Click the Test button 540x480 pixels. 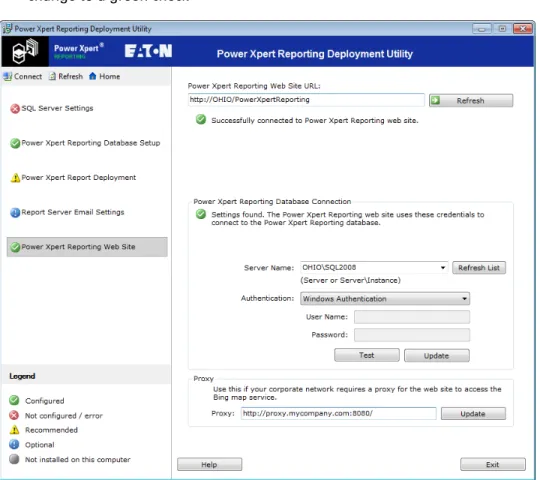coord(367,355)
